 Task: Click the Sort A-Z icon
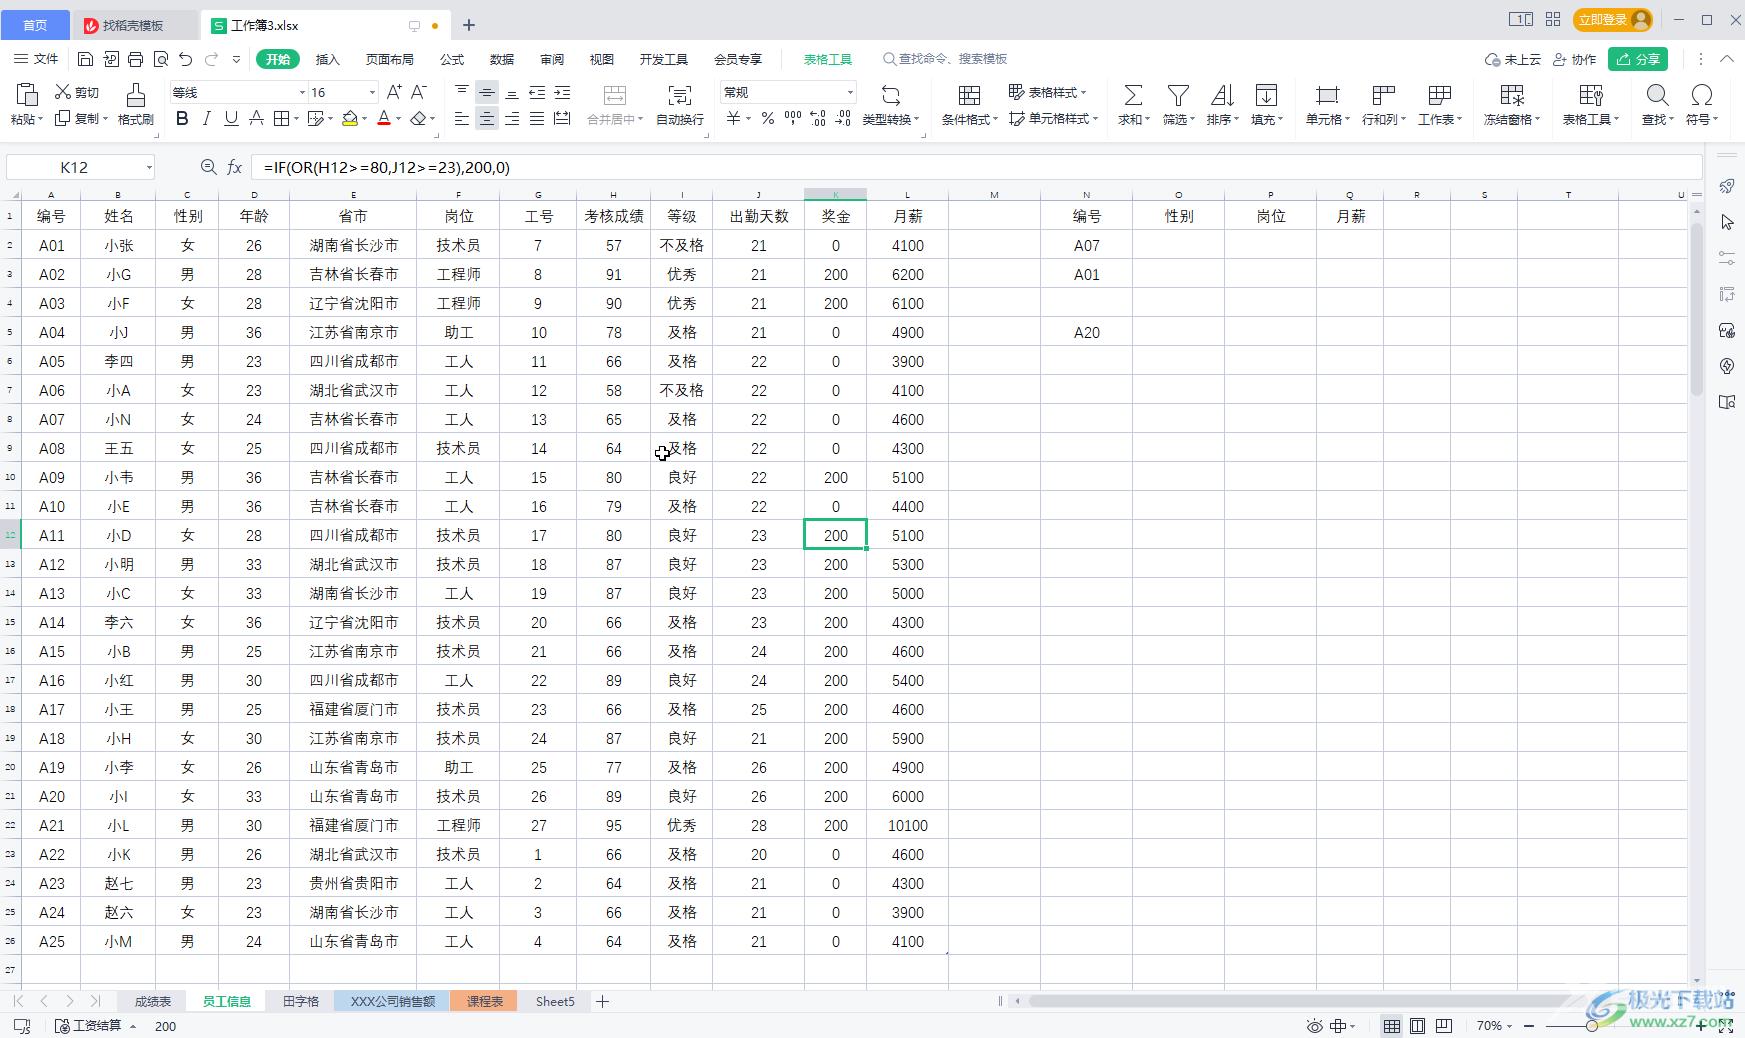[1222, 95]
